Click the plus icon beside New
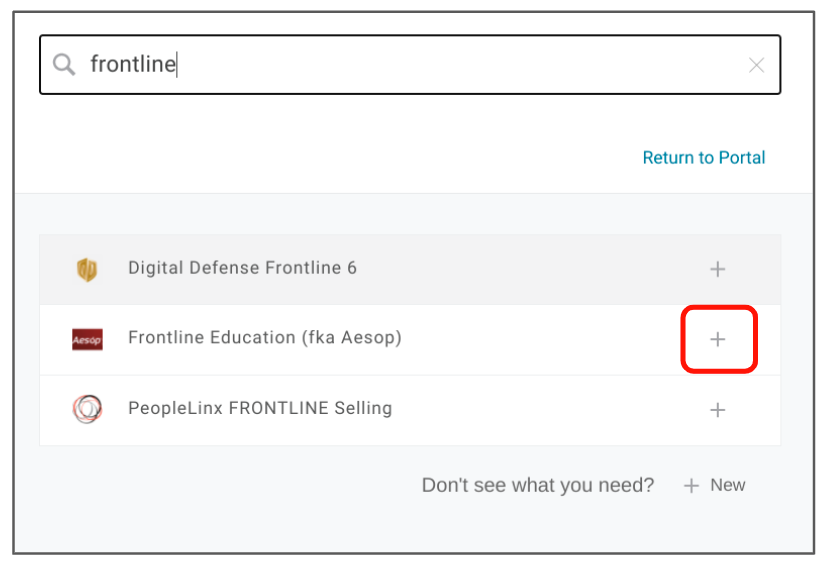The height and width of the screenshot is (567, 829). (x=691, y=486)
